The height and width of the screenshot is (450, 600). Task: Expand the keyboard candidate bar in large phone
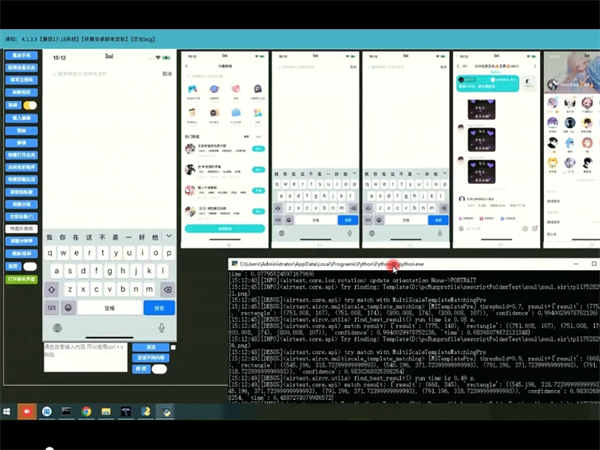[x=167, y=237]
